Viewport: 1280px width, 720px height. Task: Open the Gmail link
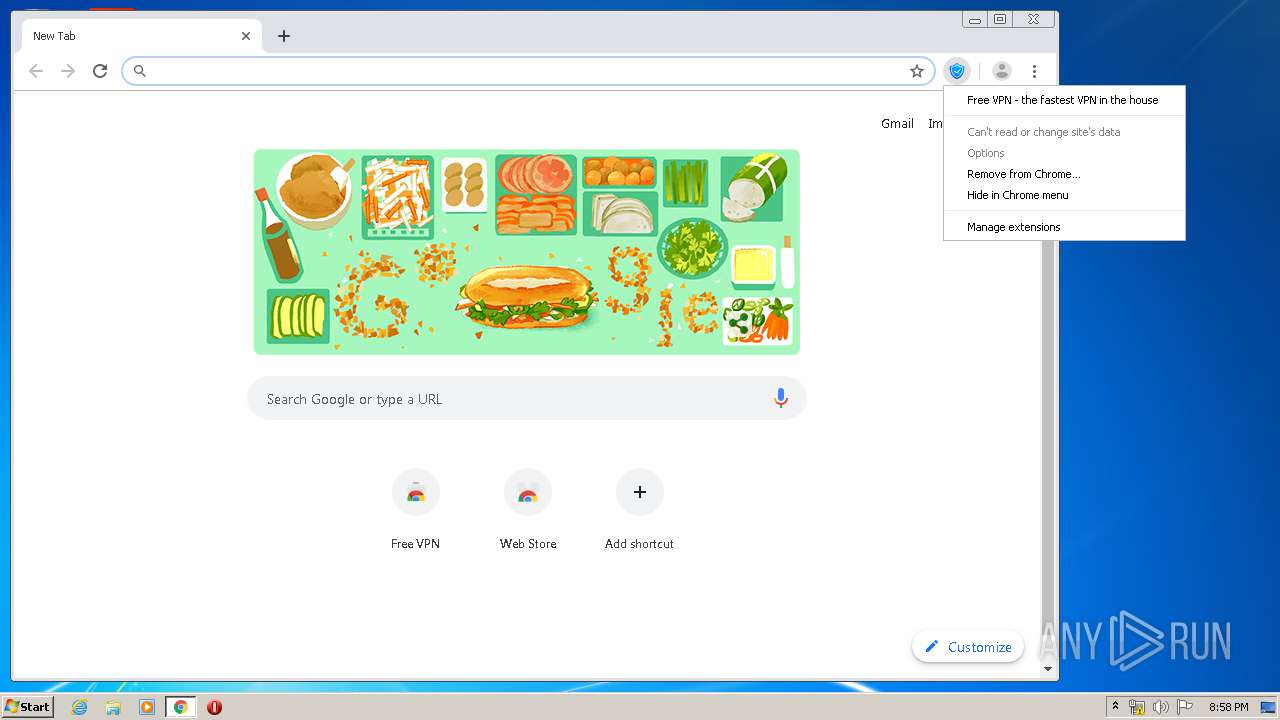(x=897, y=124)
